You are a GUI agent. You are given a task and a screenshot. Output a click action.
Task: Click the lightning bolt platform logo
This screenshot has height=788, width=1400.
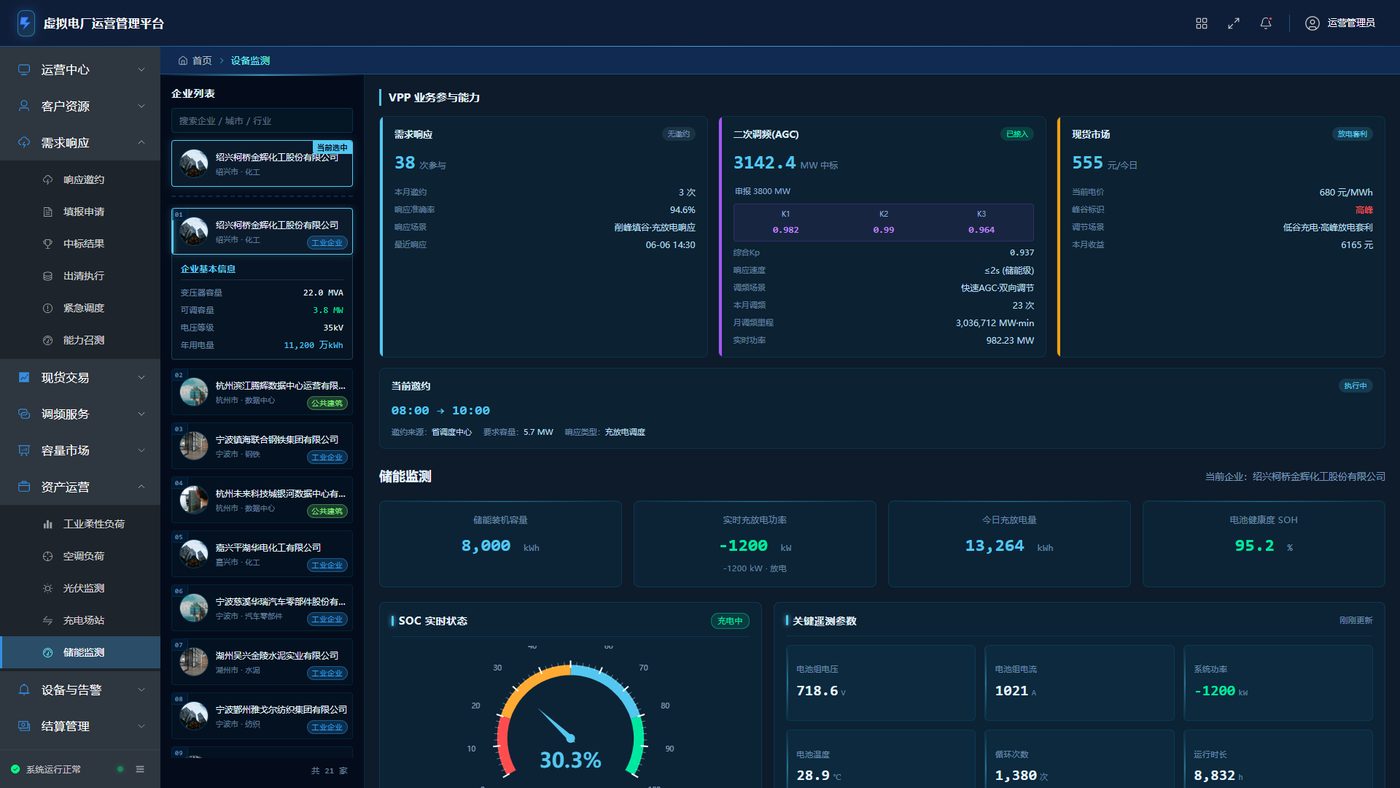(x=26, y=23)
